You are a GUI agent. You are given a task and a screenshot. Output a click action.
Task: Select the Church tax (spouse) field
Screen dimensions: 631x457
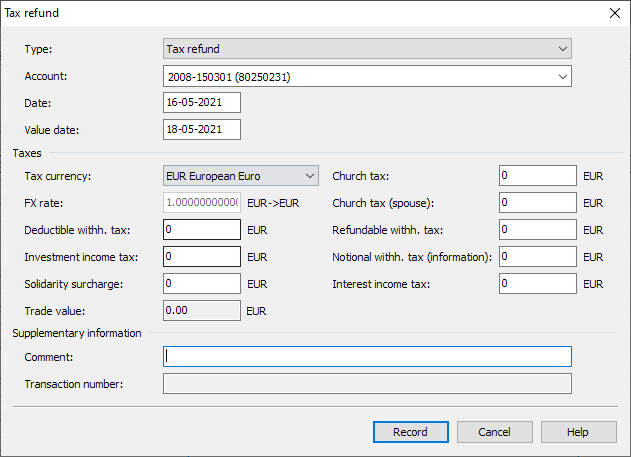pos(537,203)
